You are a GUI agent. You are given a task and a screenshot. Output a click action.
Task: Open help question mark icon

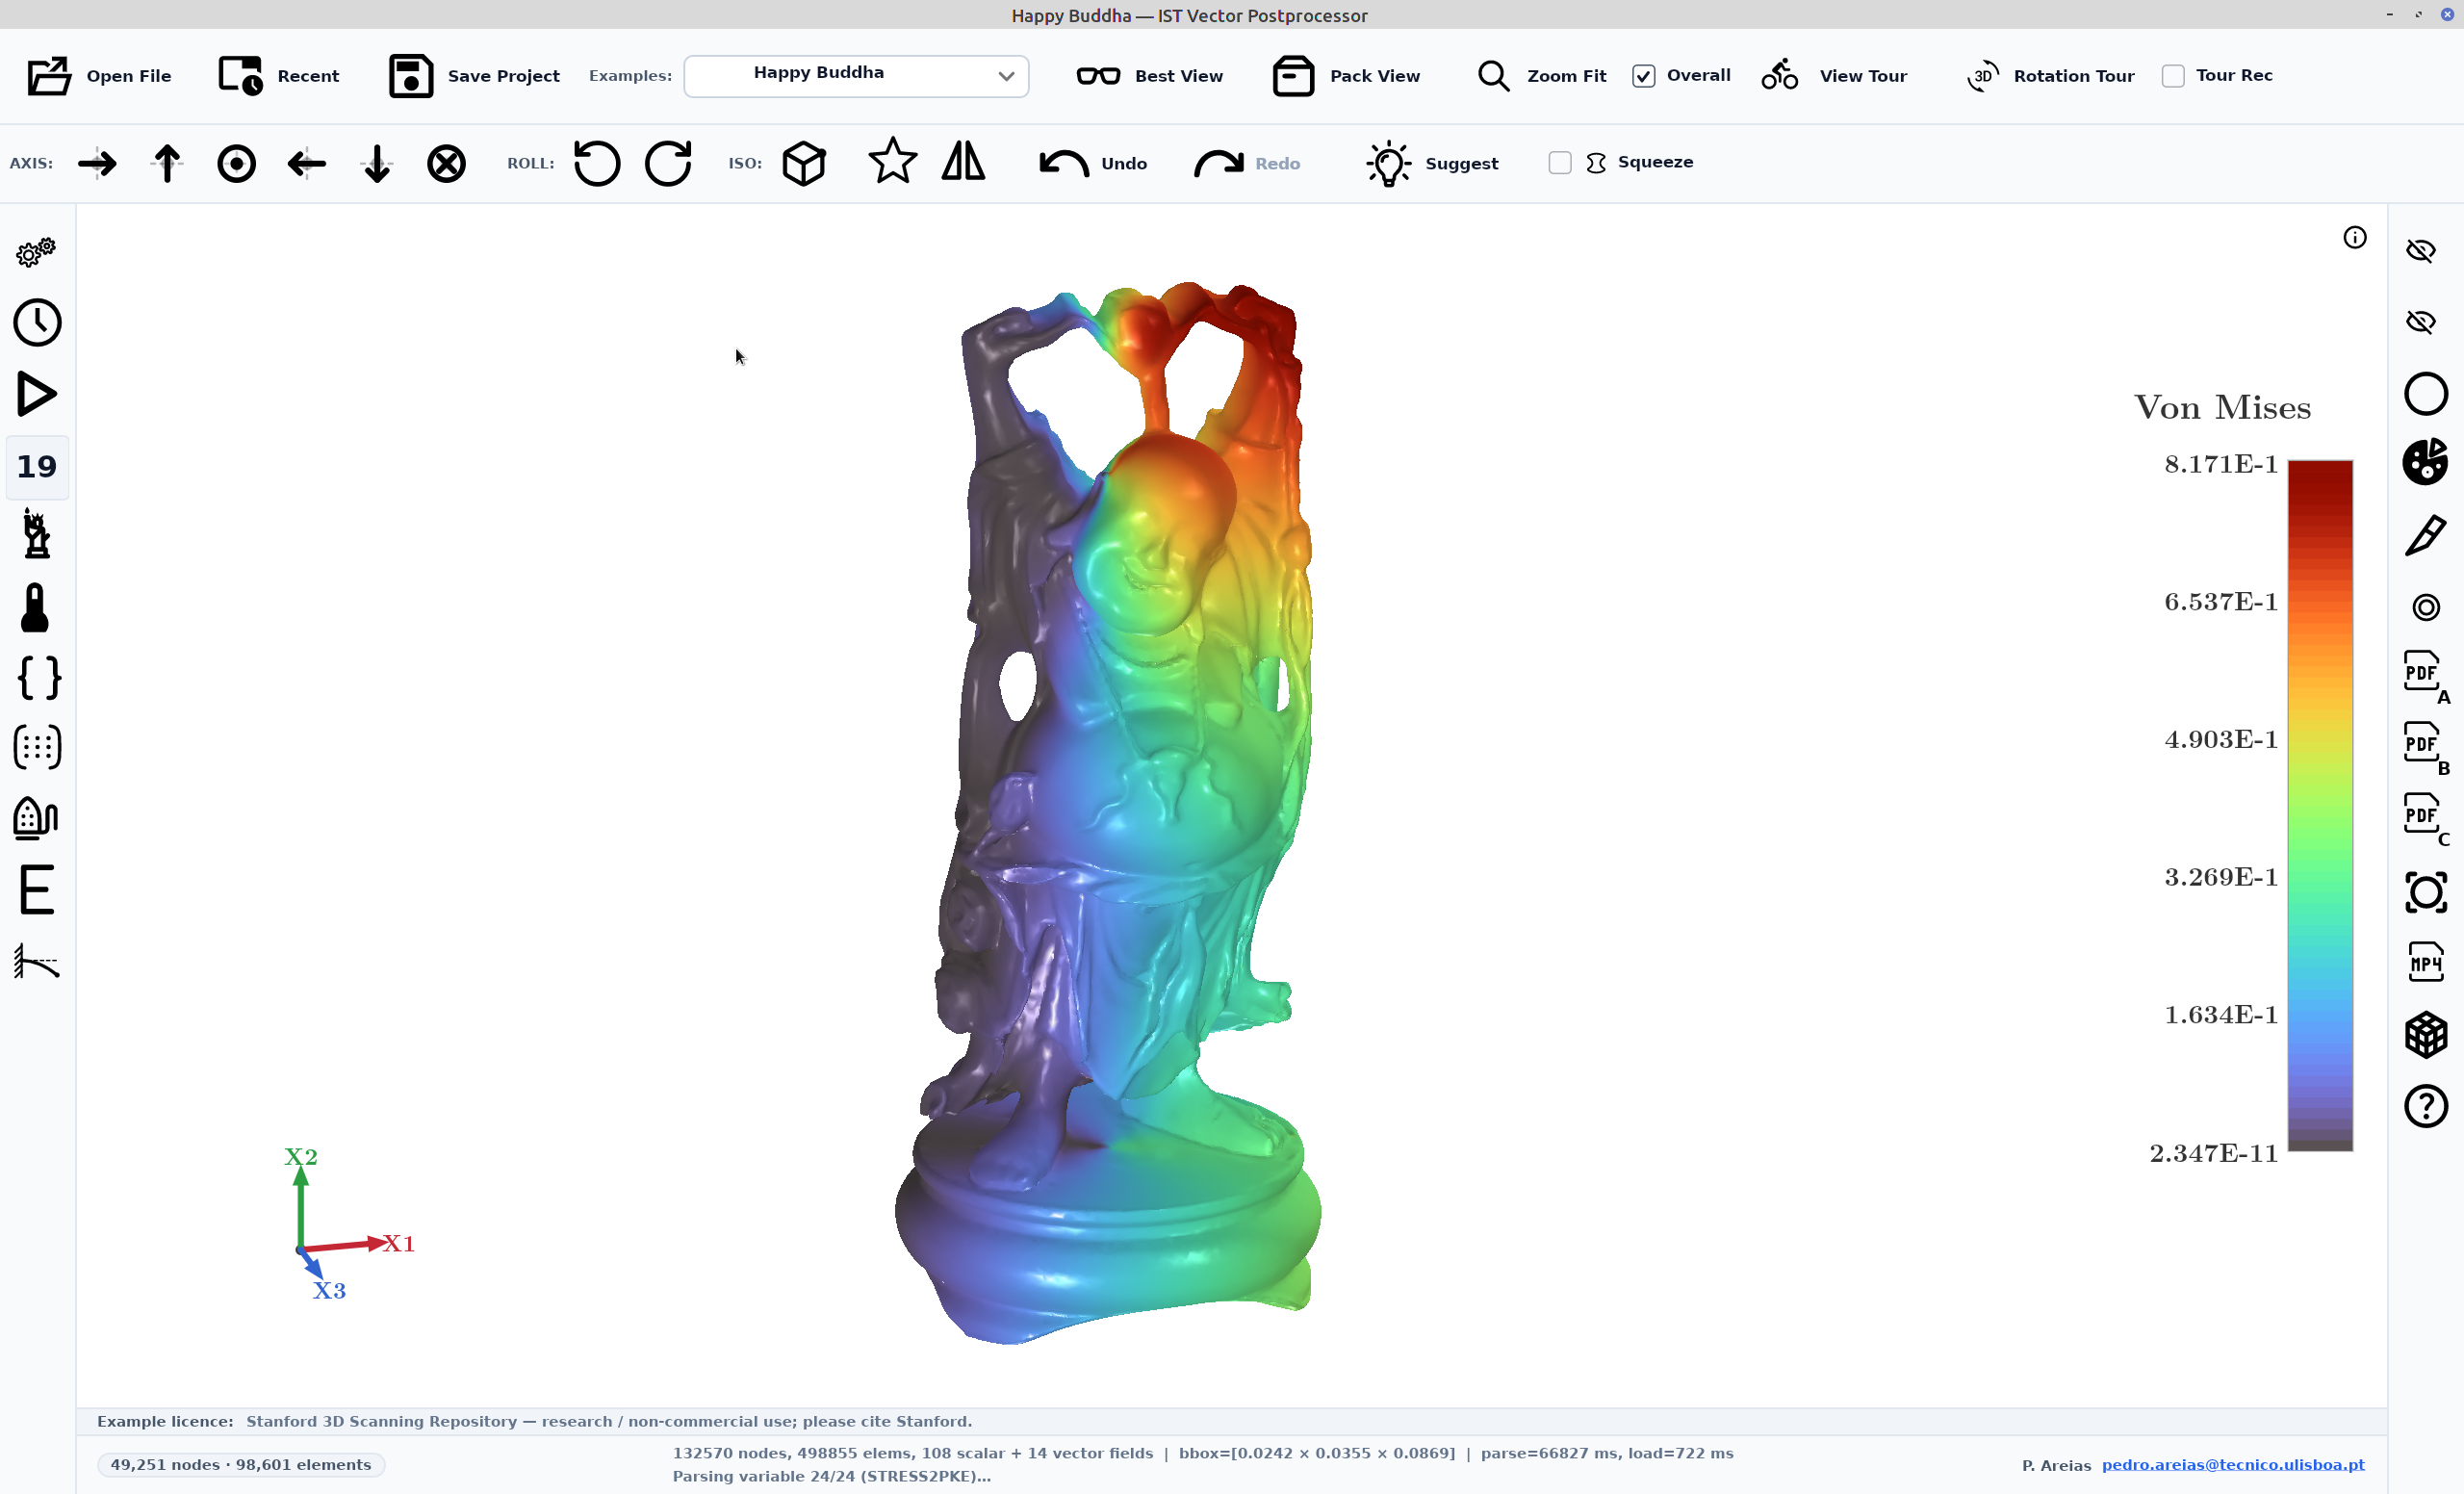pos(2425,1105)
